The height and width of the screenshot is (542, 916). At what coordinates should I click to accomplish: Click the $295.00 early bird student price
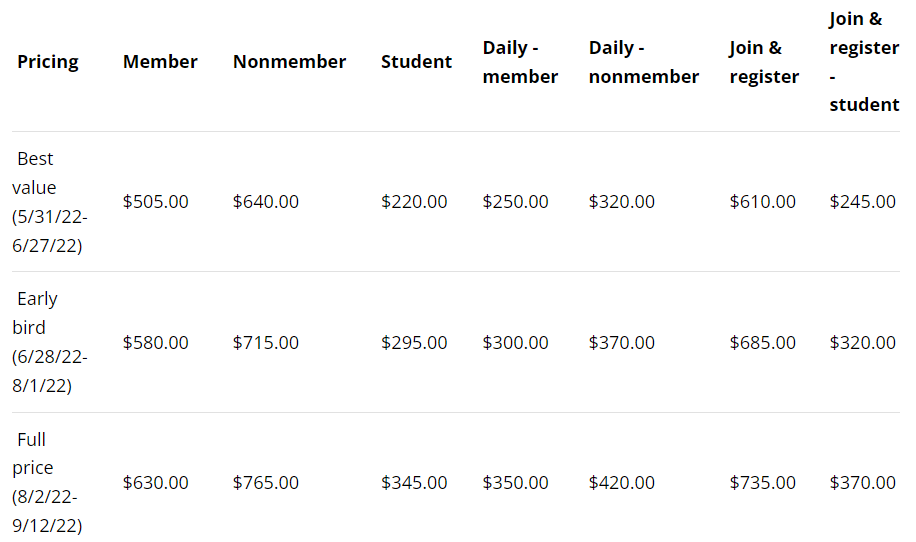click(414, 343)
